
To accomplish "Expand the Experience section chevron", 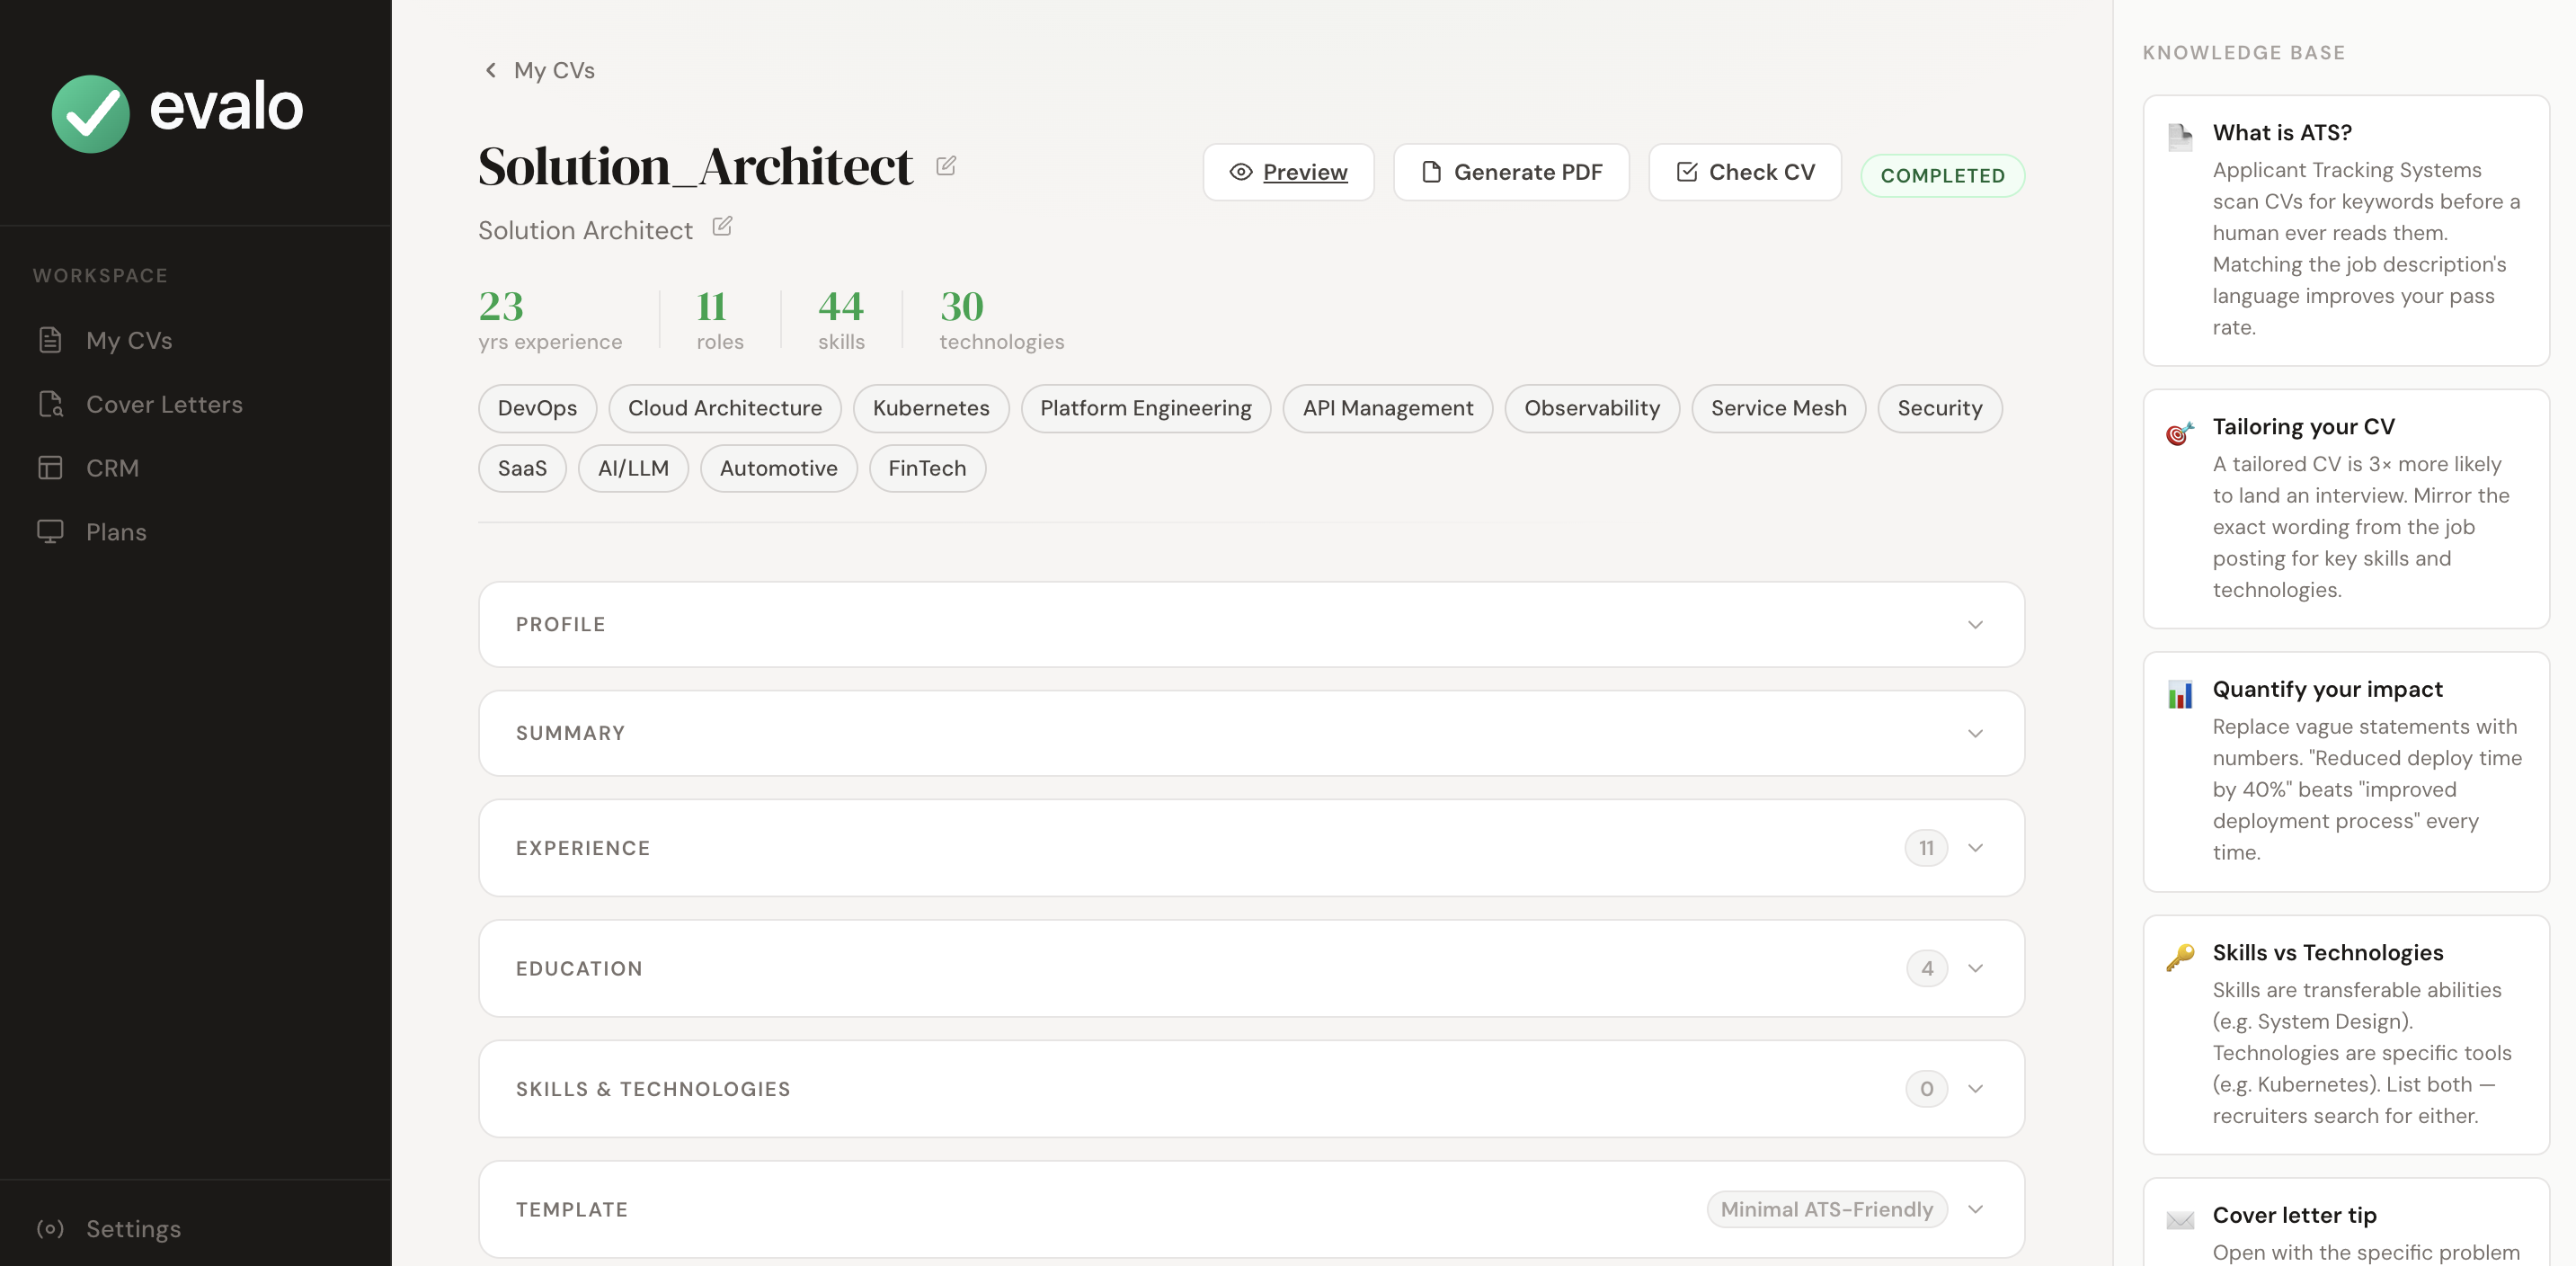I will click(x=1974, y=848).
